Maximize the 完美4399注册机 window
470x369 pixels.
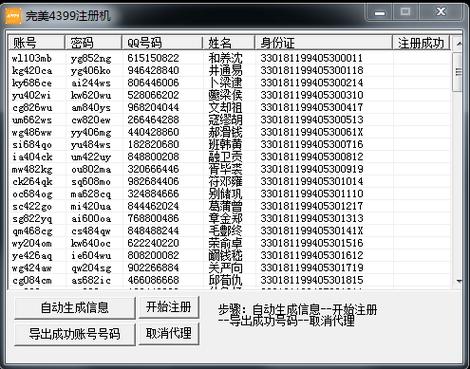406,13
